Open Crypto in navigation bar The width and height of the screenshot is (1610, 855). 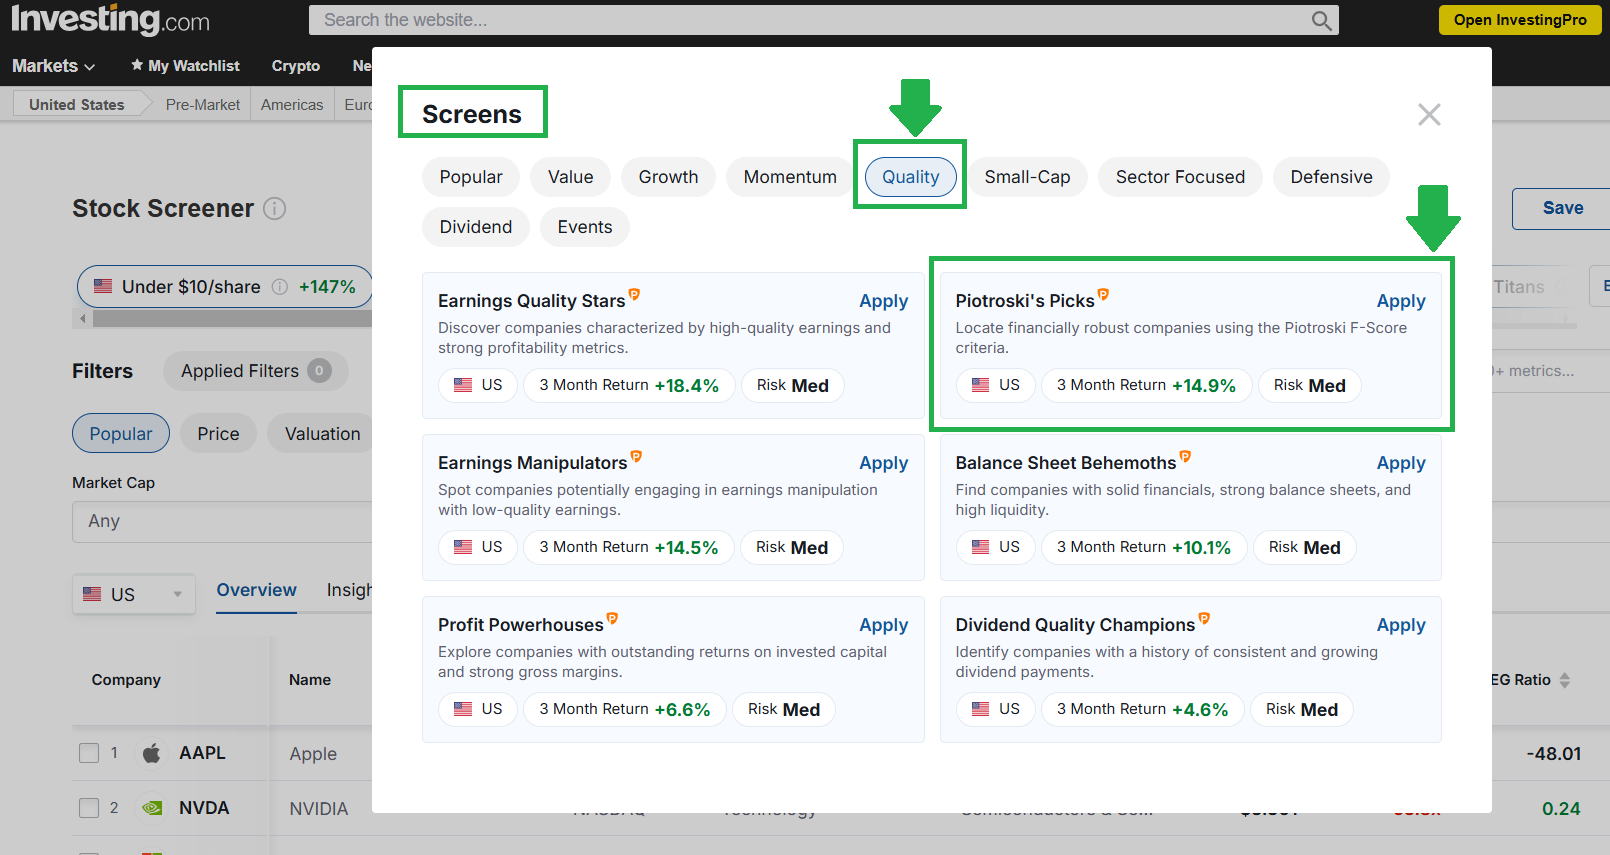tap(296, 66)
